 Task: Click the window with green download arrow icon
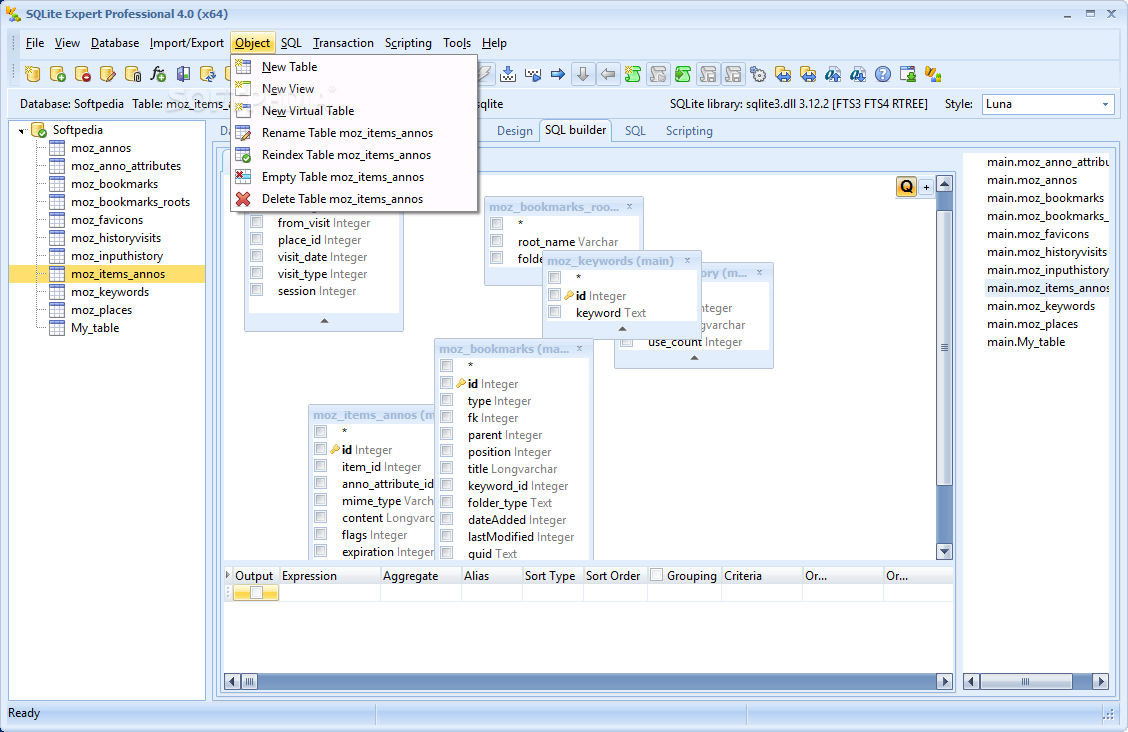908,74
